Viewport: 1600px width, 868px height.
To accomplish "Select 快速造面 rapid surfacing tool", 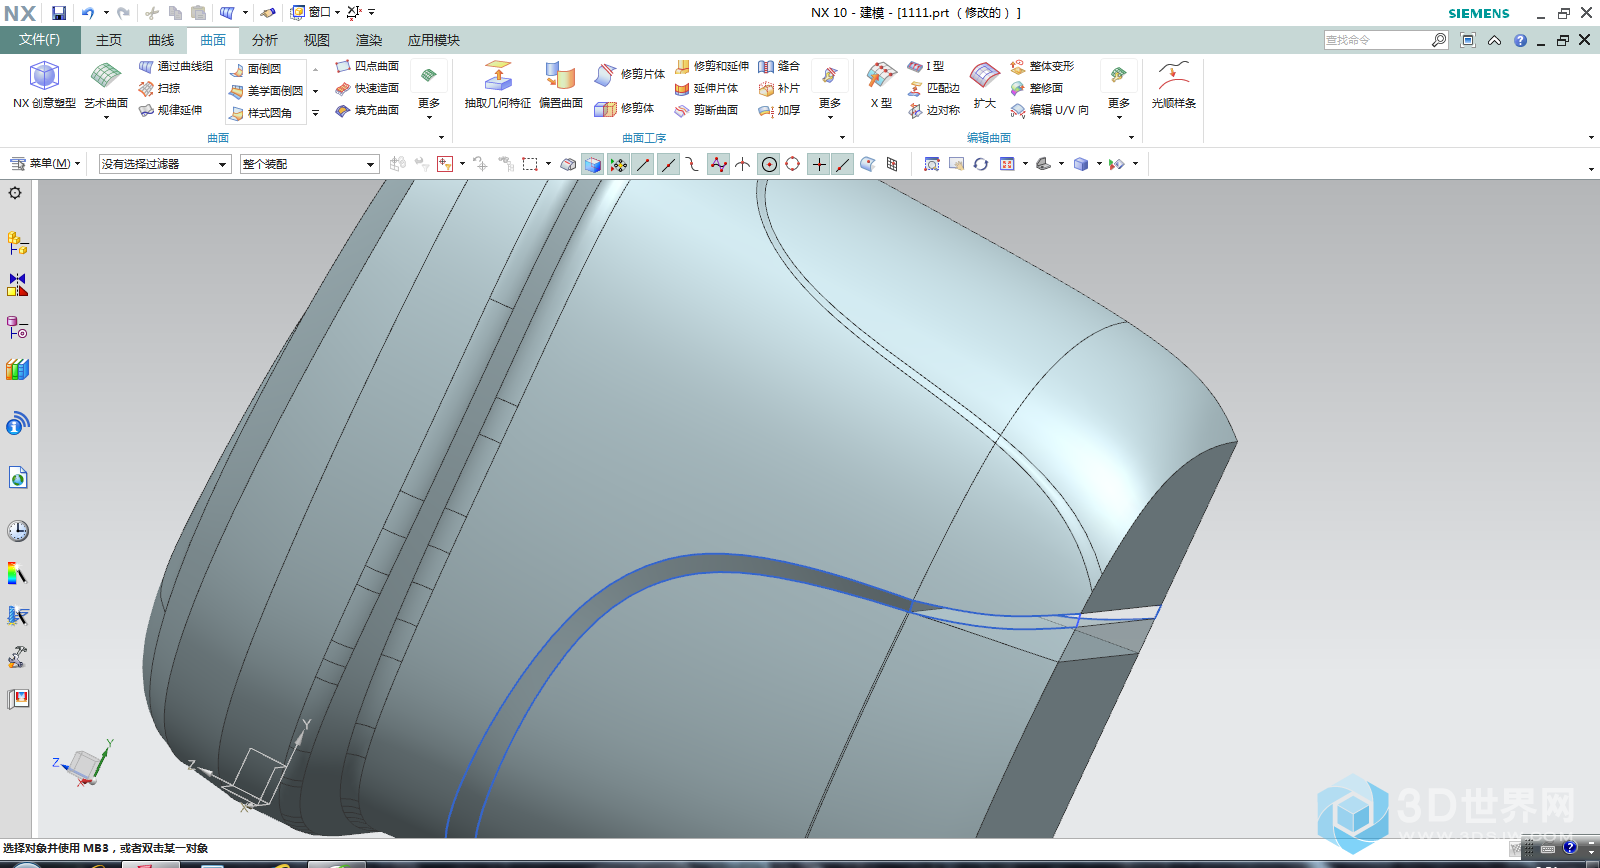I will 367,88.
